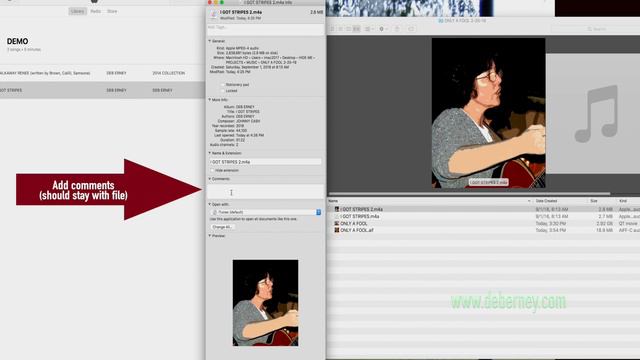
Task: Collapse the Preview section
Action: pos(210,236)
